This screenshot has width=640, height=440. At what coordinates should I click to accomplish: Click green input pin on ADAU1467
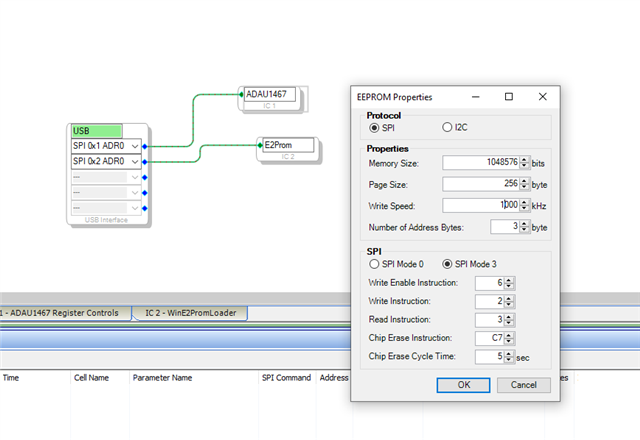pos(241,94)
